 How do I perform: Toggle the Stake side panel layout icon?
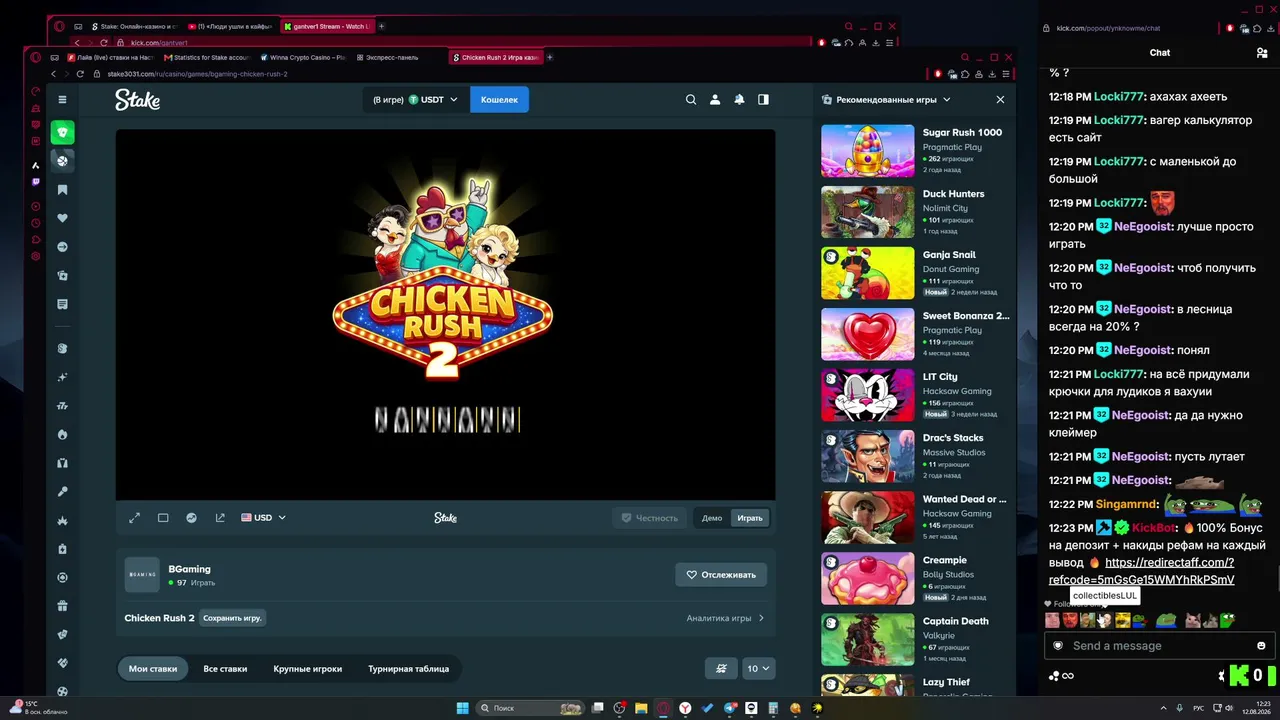tap(763, 99)
